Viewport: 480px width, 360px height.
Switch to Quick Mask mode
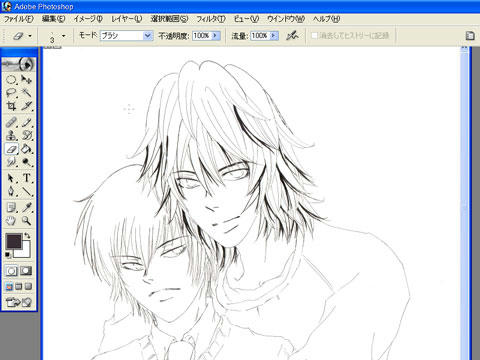pos(26,271)
